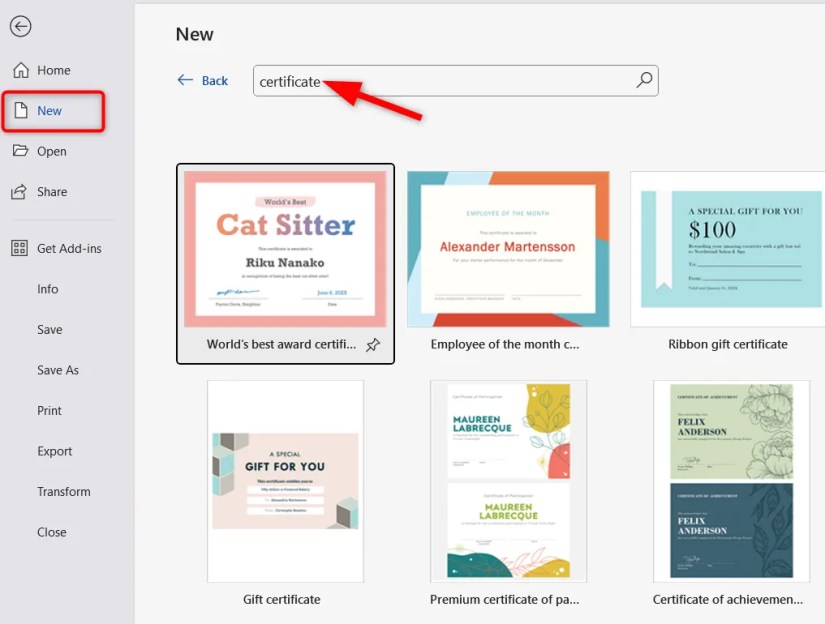Select the Cat Sitter certificate thumbnail

click(285, 249)
